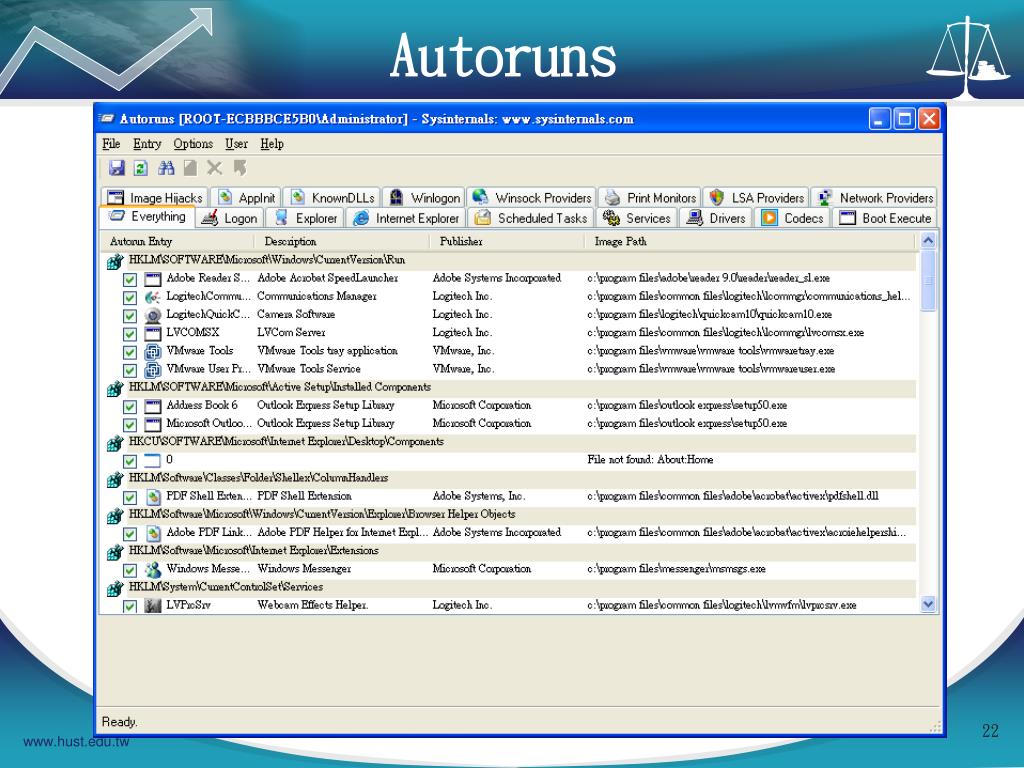Select the KnownDLLs tab
This screenshot has width=1024, height=768.
[x=333, y=197]
